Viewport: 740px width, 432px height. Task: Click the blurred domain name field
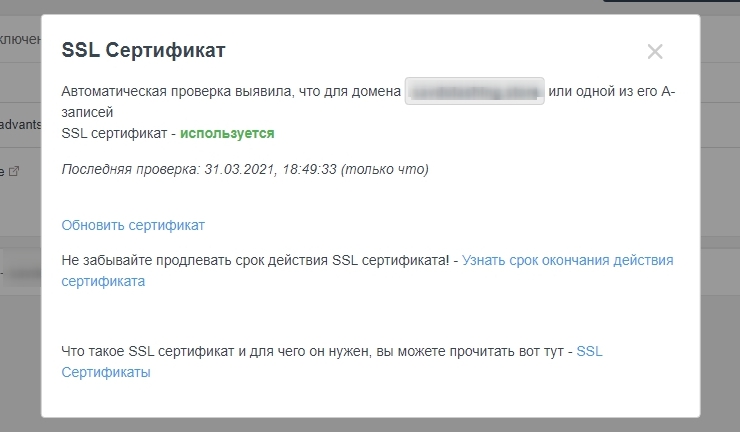point(475,92)
